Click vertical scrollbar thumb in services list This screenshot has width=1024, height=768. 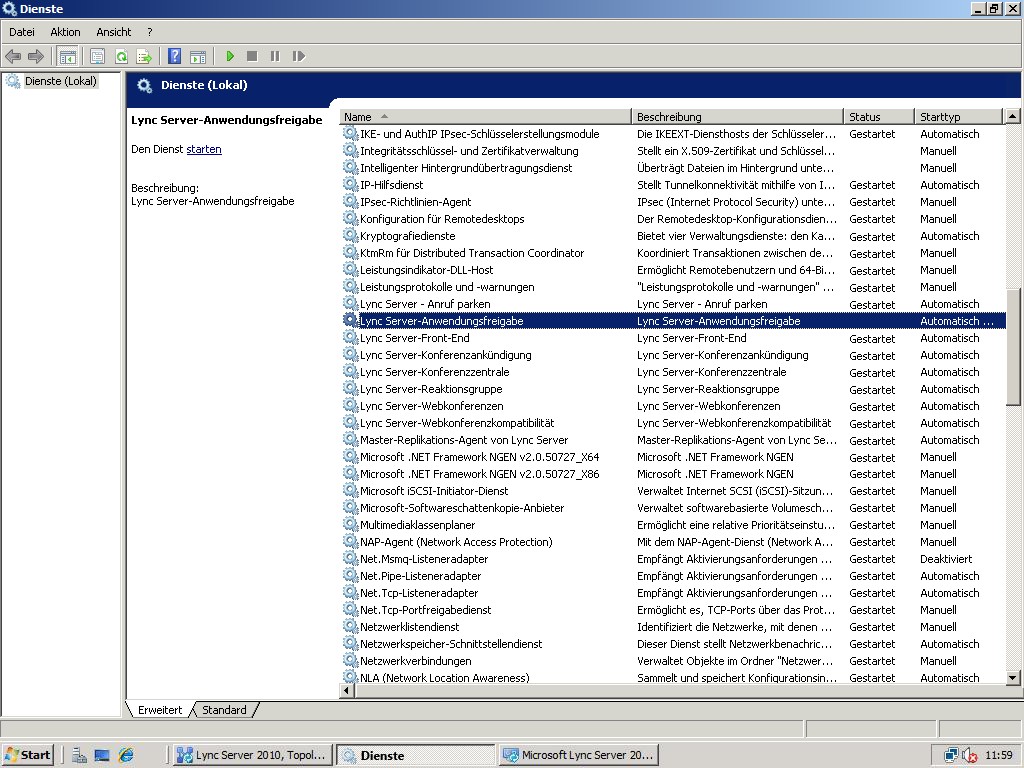pos(1012,347)
